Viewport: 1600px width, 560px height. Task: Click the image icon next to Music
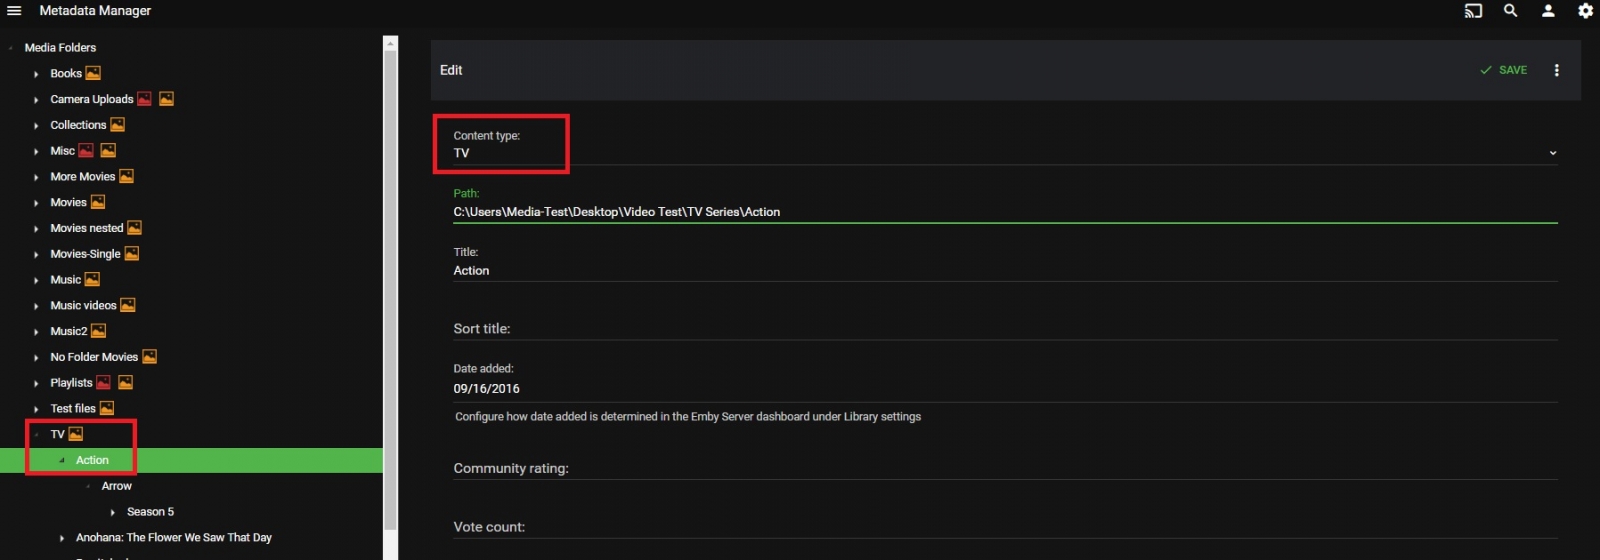coord(92,279)
